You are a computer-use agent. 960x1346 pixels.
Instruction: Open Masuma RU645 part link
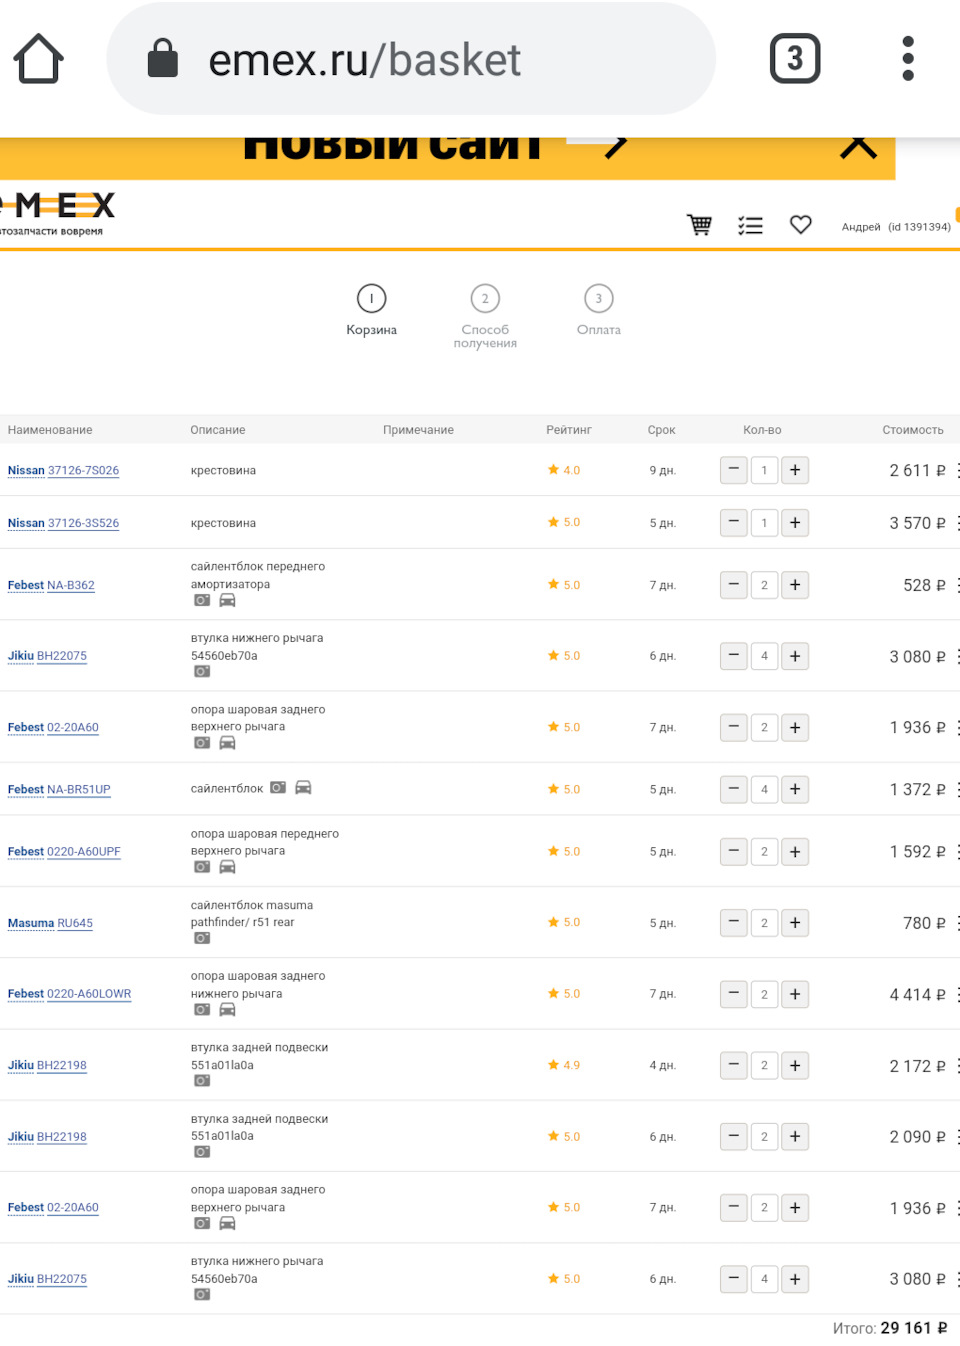tap(50, 923)
